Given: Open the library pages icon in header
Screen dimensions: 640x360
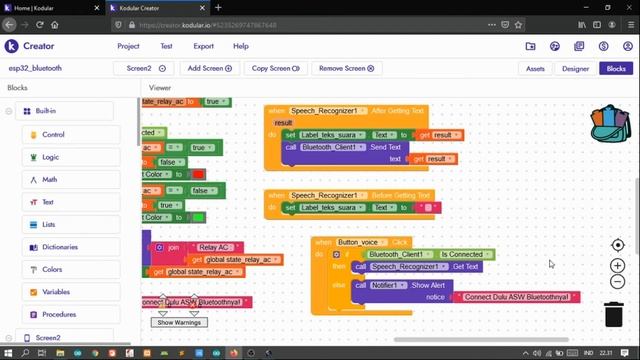Looking at the screenshot, I should [579, 46].
